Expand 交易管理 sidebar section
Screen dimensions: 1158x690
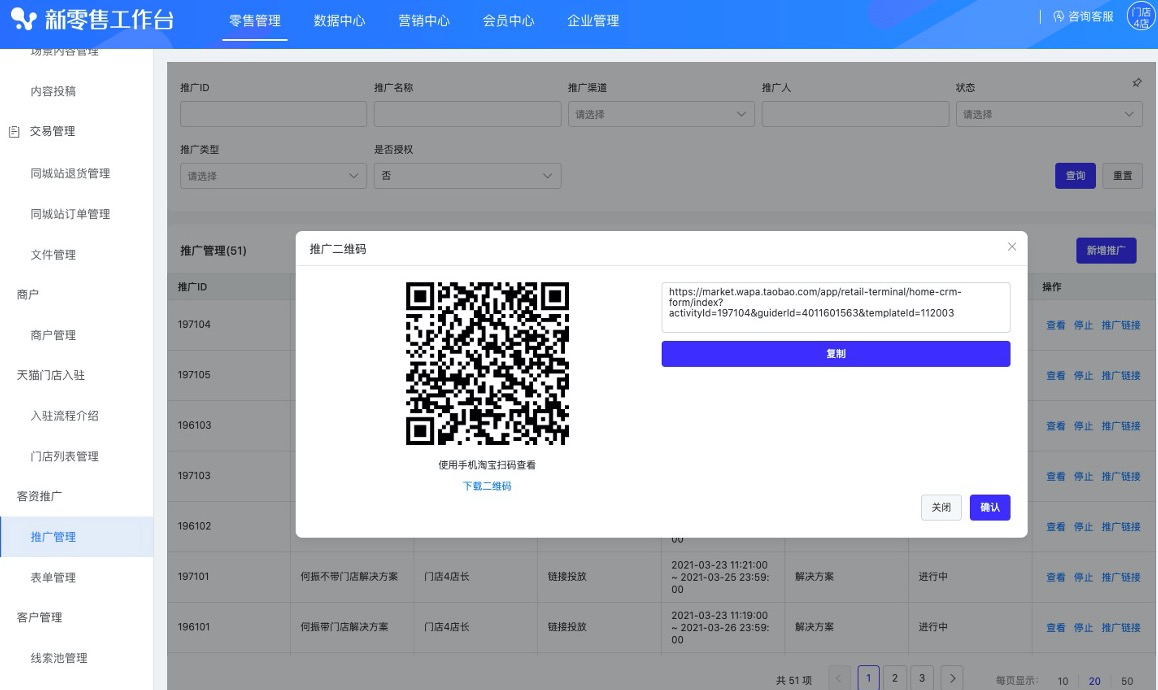[52, 131]
